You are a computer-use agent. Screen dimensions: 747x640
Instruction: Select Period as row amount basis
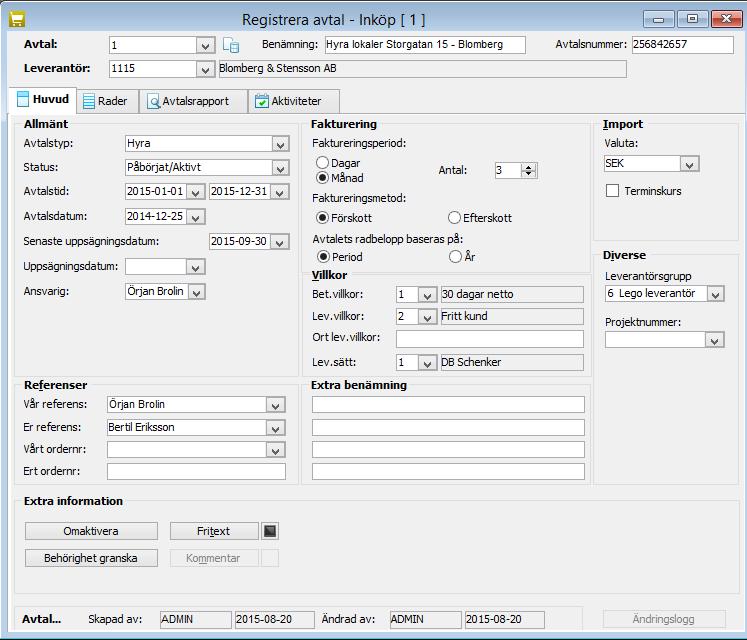point(323,257)
